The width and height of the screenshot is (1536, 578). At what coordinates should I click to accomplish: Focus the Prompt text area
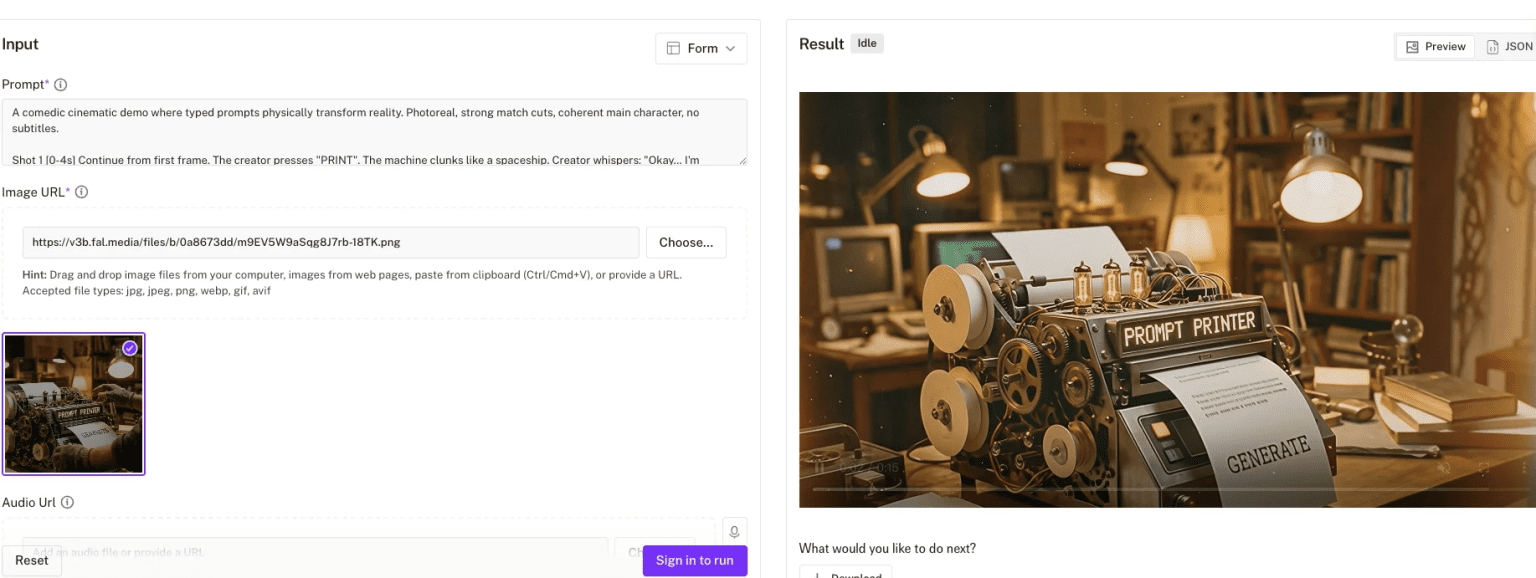(374, 132)
